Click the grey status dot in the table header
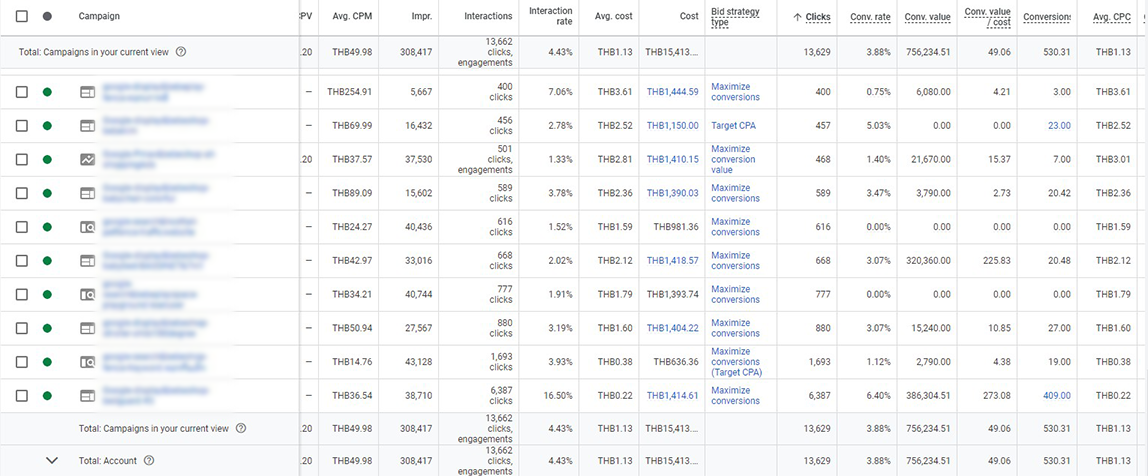This screenshot has height=476, width=1148. tap(48, 16)
